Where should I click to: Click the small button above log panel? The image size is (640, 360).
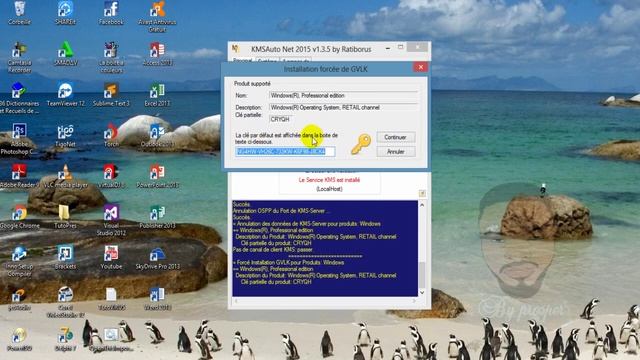[422, 193]
